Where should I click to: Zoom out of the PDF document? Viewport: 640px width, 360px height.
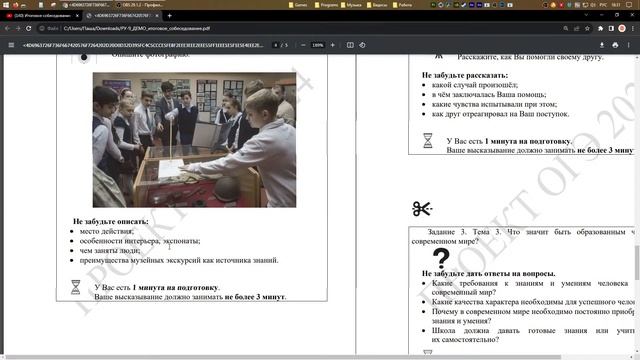tap(303, 45)
